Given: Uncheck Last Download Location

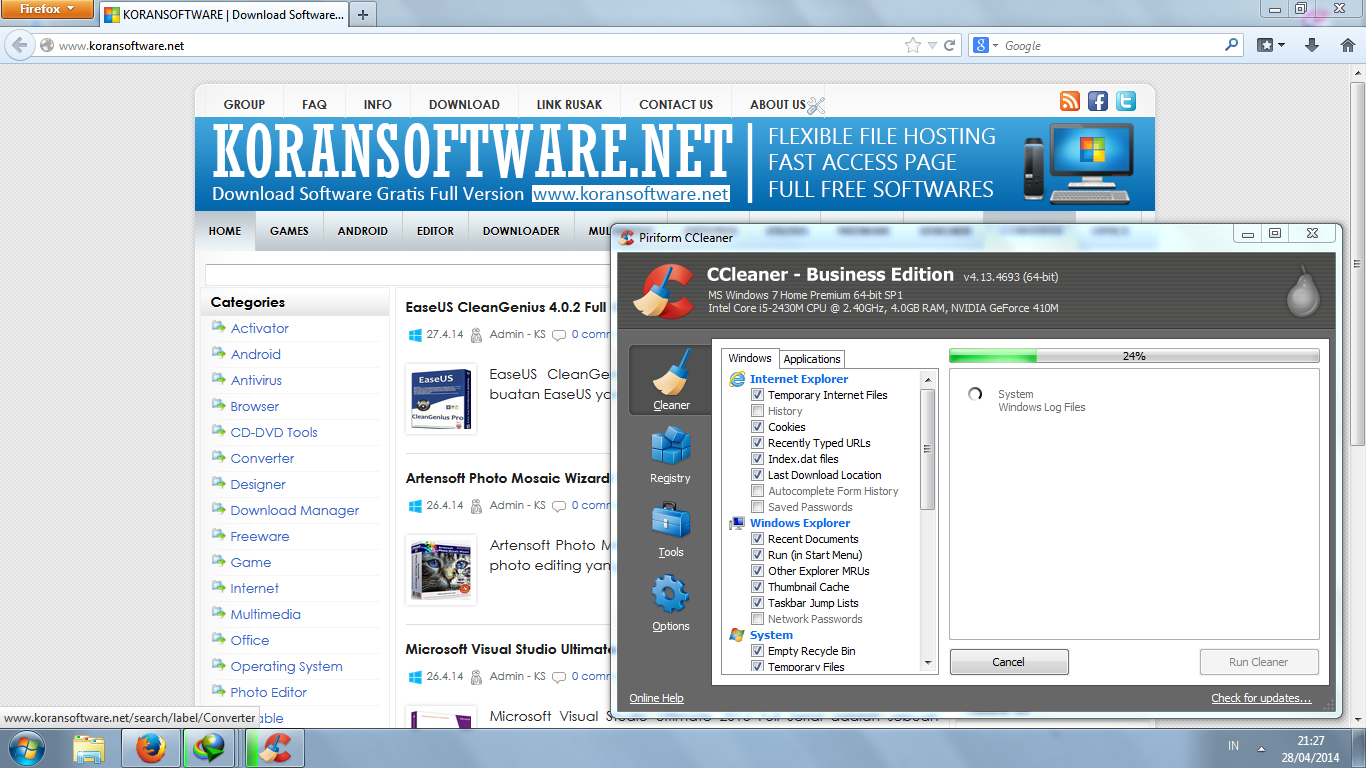Looking at the screenshot, I should pos(758,475).
